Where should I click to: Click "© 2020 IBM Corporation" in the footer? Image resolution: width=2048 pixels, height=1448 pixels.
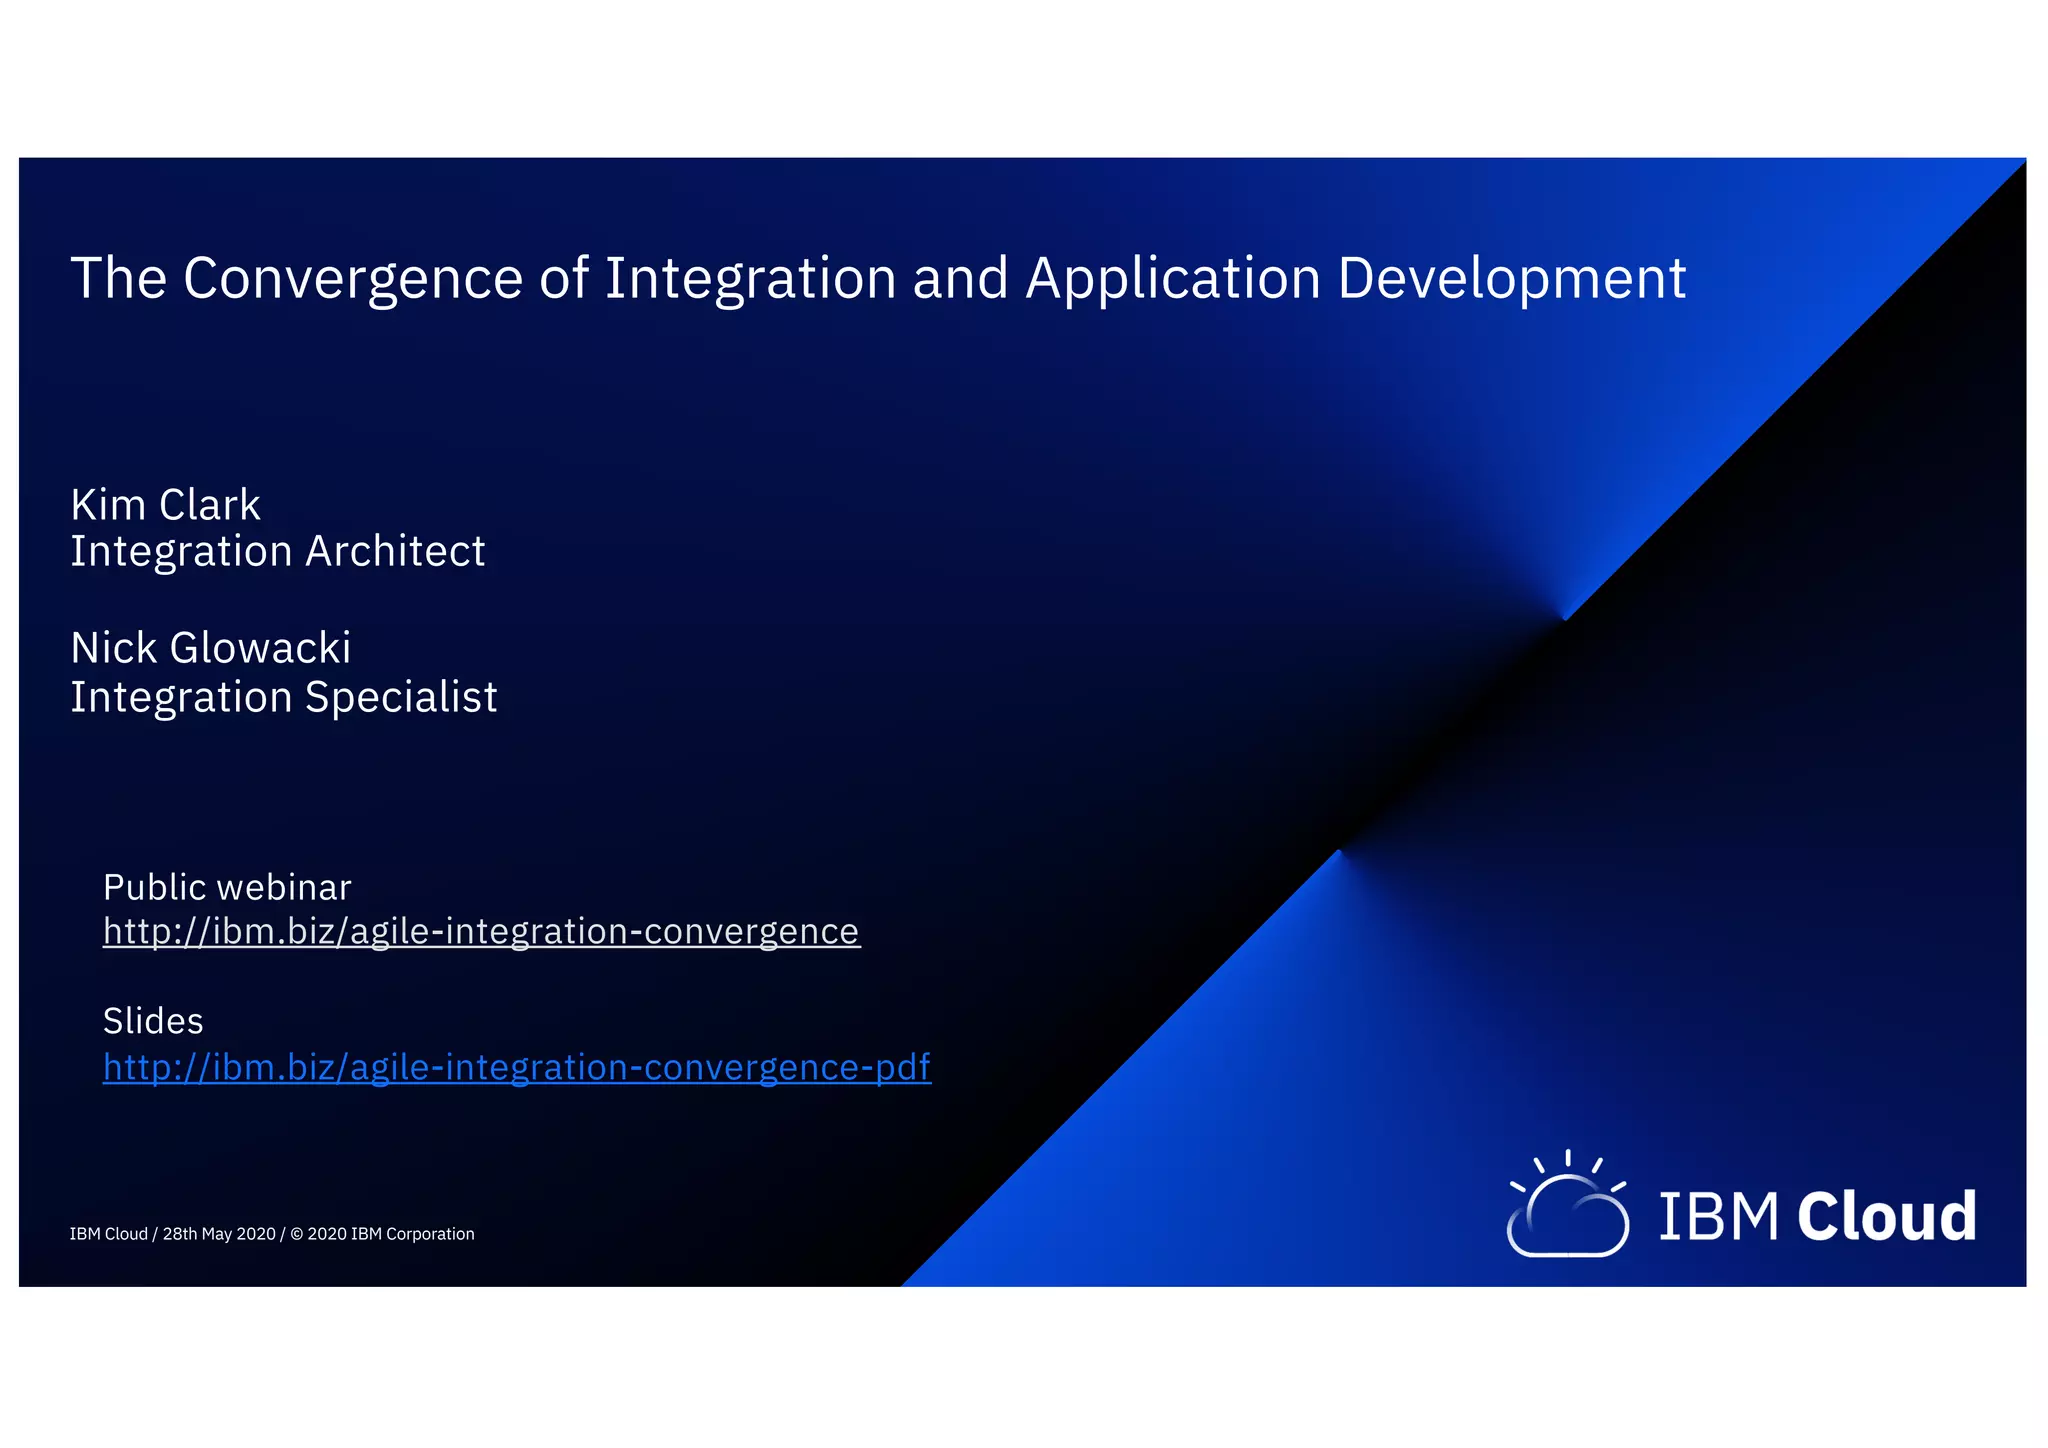click(x=382, y=1234)
